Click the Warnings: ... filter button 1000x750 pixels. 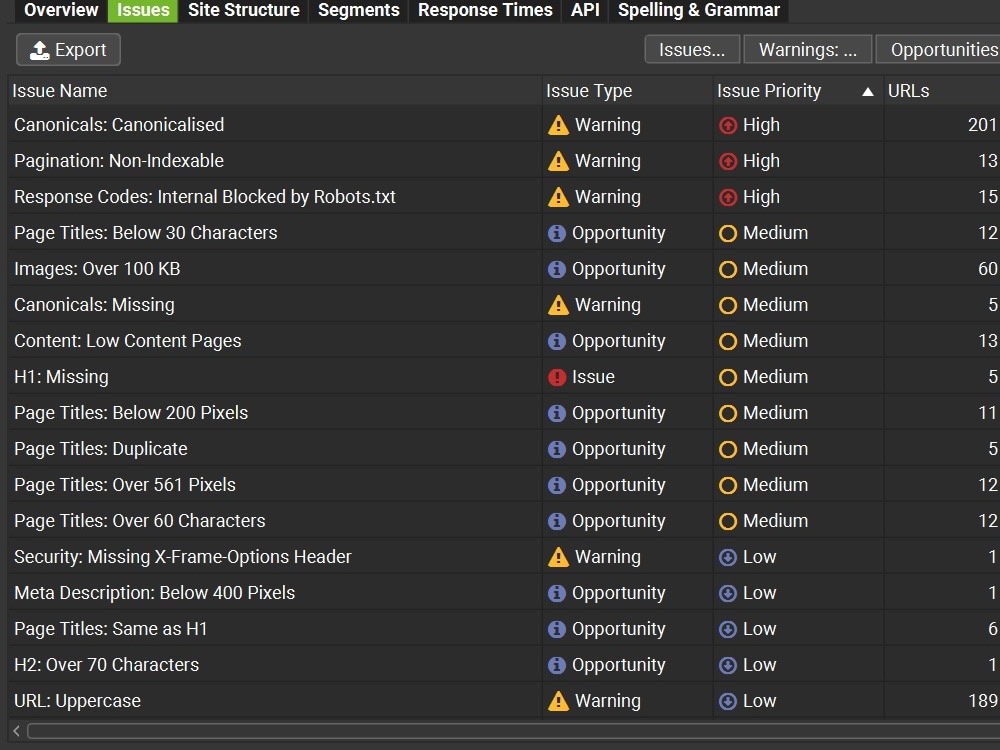(x=807, y=50)
